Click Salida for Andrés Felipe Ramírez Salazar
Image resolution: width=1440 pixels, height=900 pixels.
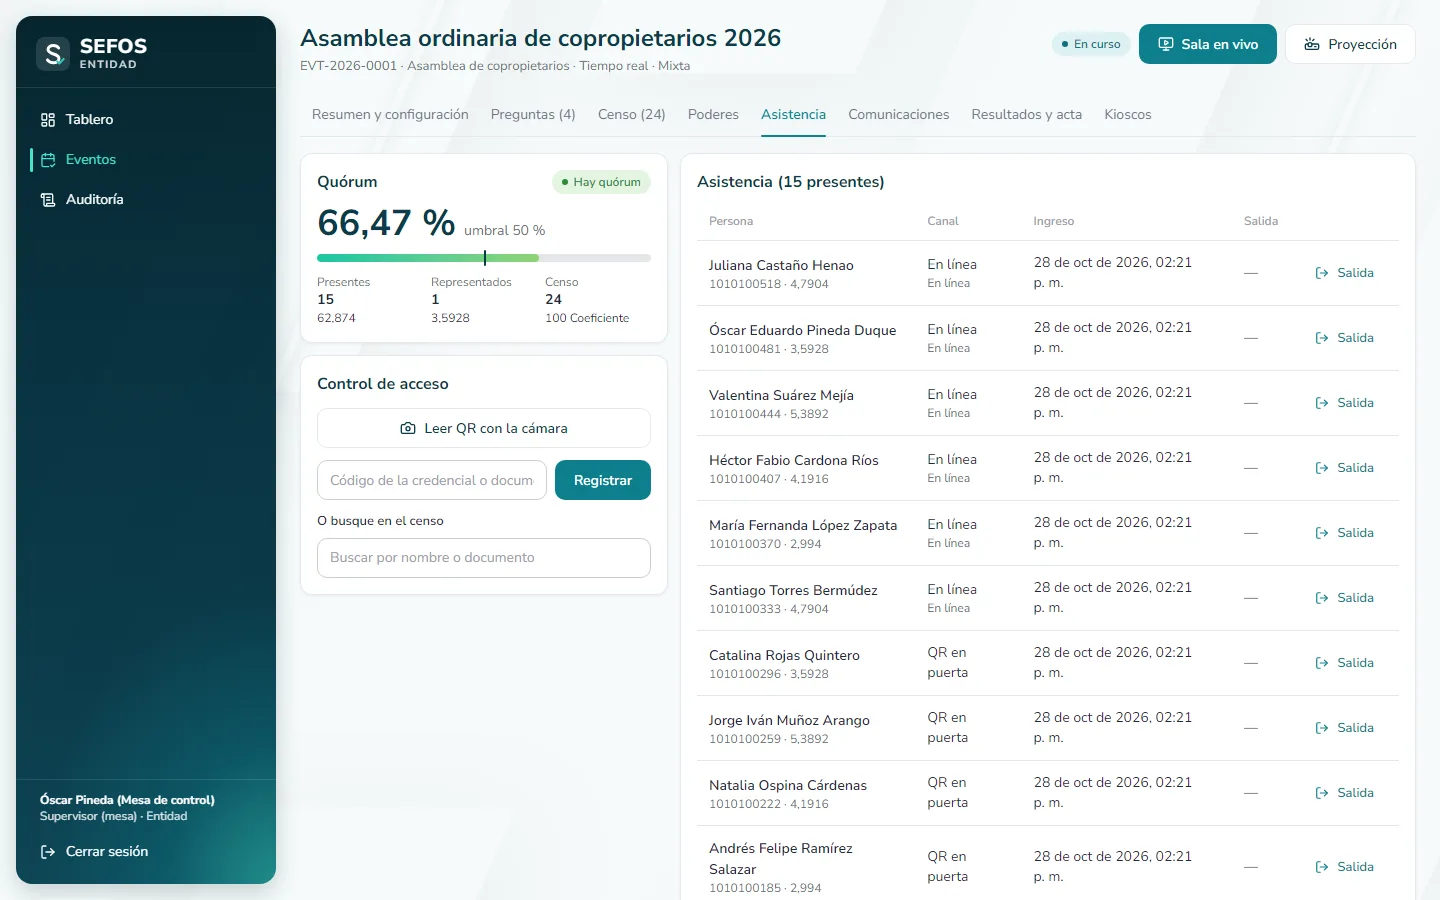click(x=1345, y=867)
